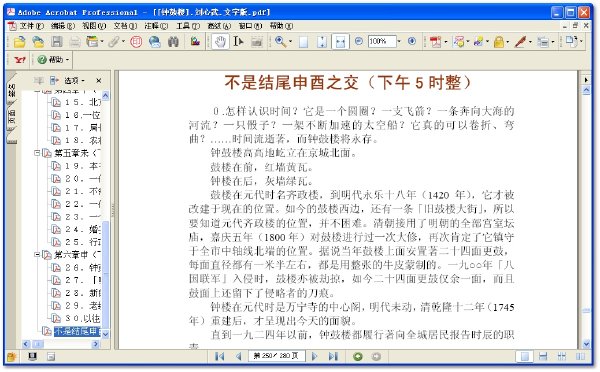Click the zoom percentage field showing 100%

pyautogui.click(x=382, y=41)
